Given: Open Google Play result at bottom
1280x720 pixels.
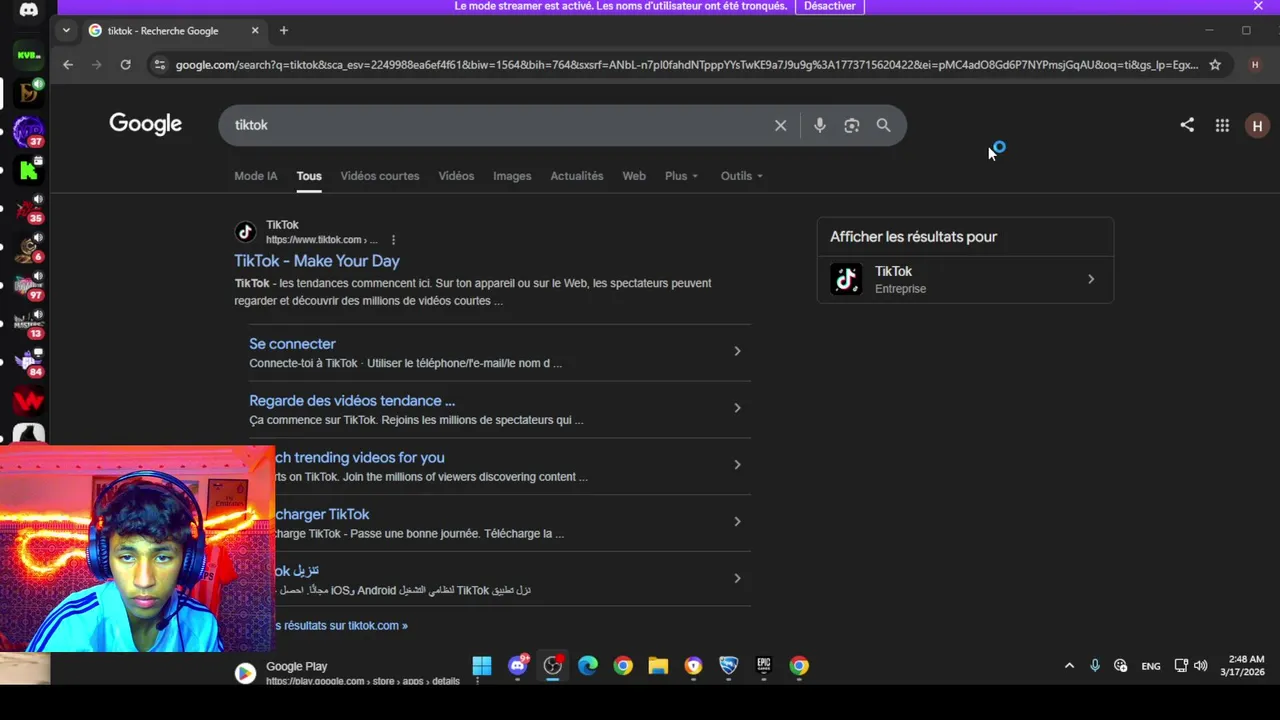Looking at the screenshot, I should (x=297, y=667).
